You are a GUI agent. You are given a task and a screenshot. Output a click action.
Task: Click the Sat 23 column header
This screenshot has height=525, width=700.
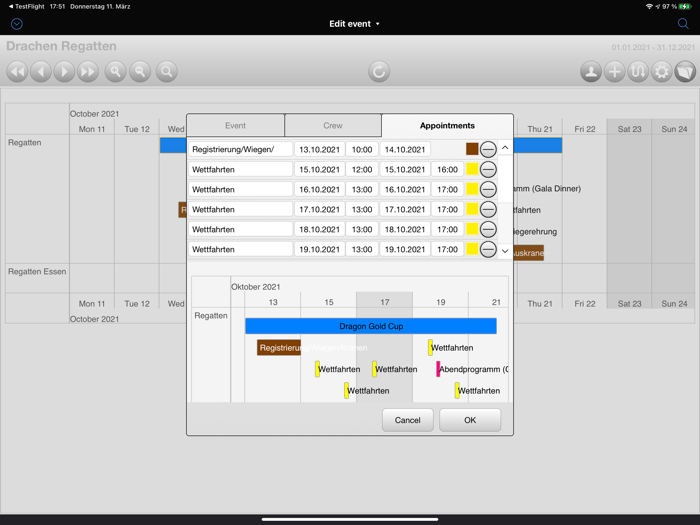[x=629, y=129]
